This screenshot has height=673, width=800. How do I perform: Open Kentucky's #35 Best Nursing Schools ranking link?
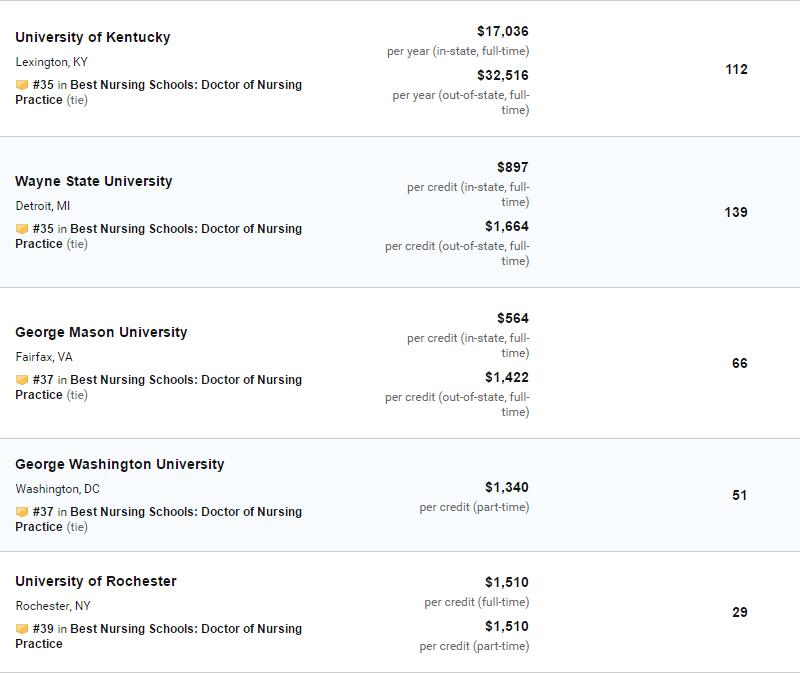pyautogui.click(x=159, y=92)
